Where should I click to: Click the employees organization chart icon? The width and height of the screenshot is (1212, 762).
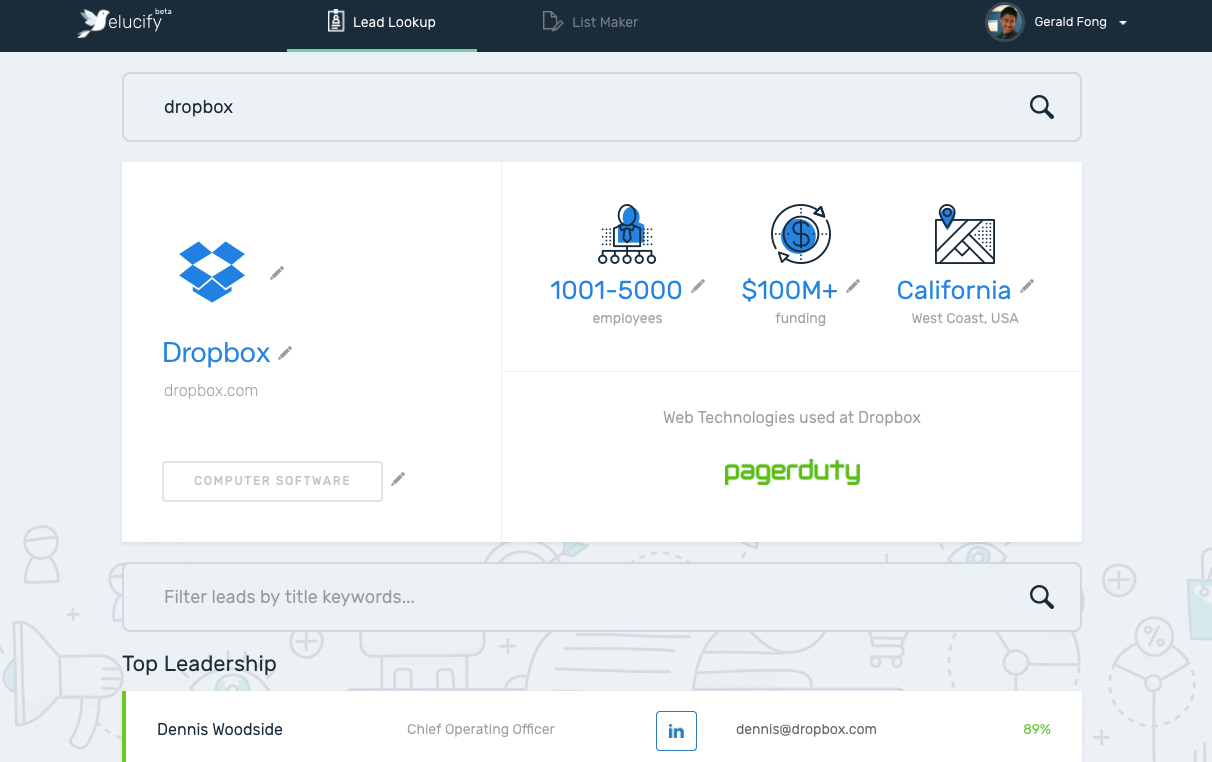click(x=627, y=234)
